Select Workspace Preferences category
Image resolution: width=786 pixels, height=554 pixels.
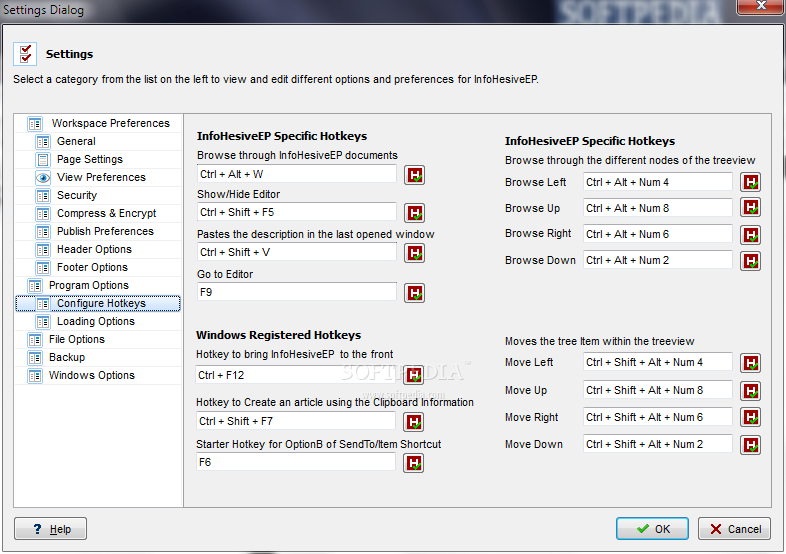click(x=111, y=123)
